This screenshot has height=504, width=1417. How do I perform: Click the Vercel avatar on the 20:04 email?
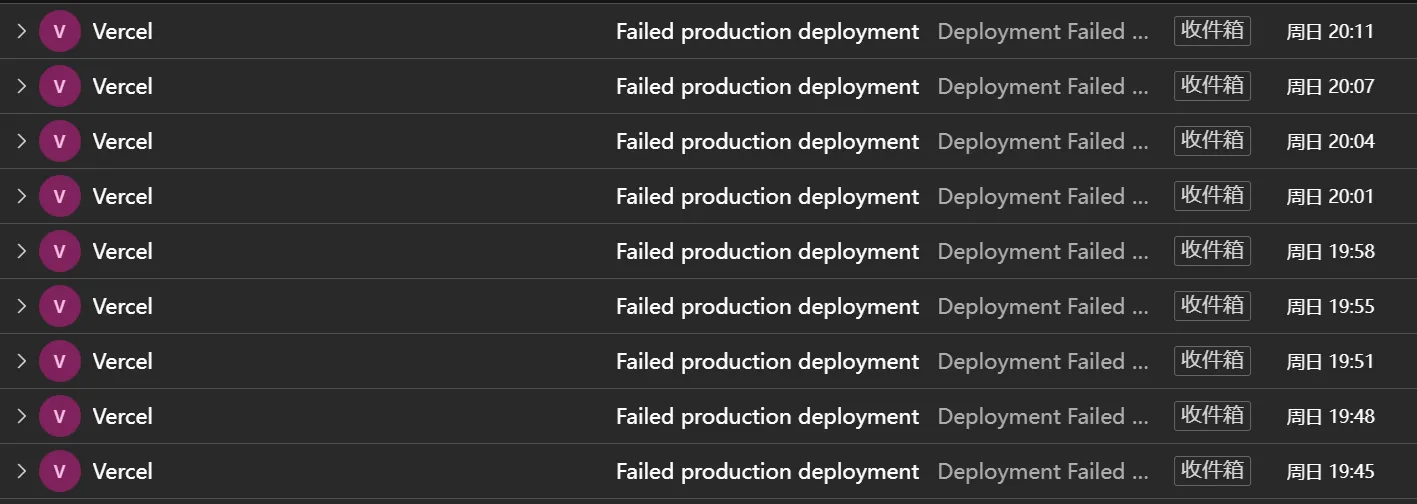tap(59, 141)
